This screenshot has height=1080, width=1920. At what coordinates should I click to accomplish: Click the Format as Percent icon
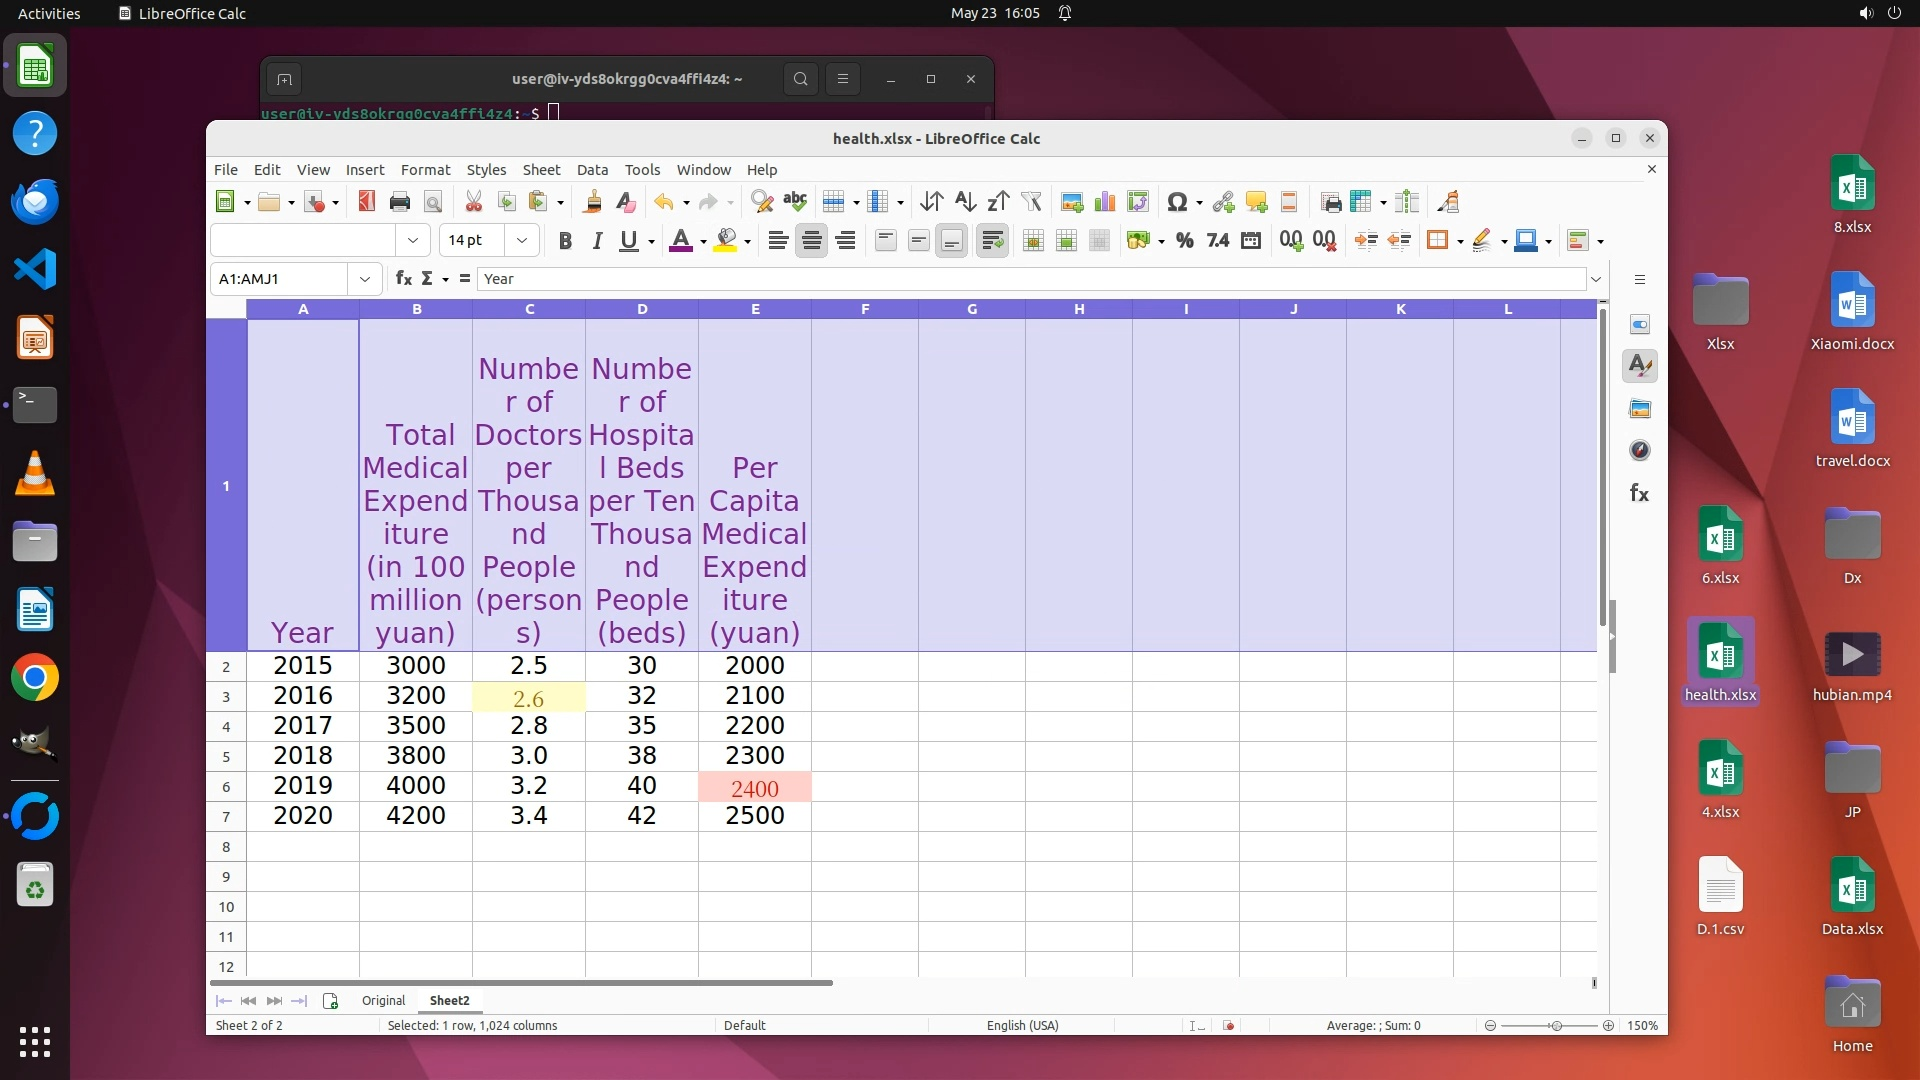(x=1185, y=241)
